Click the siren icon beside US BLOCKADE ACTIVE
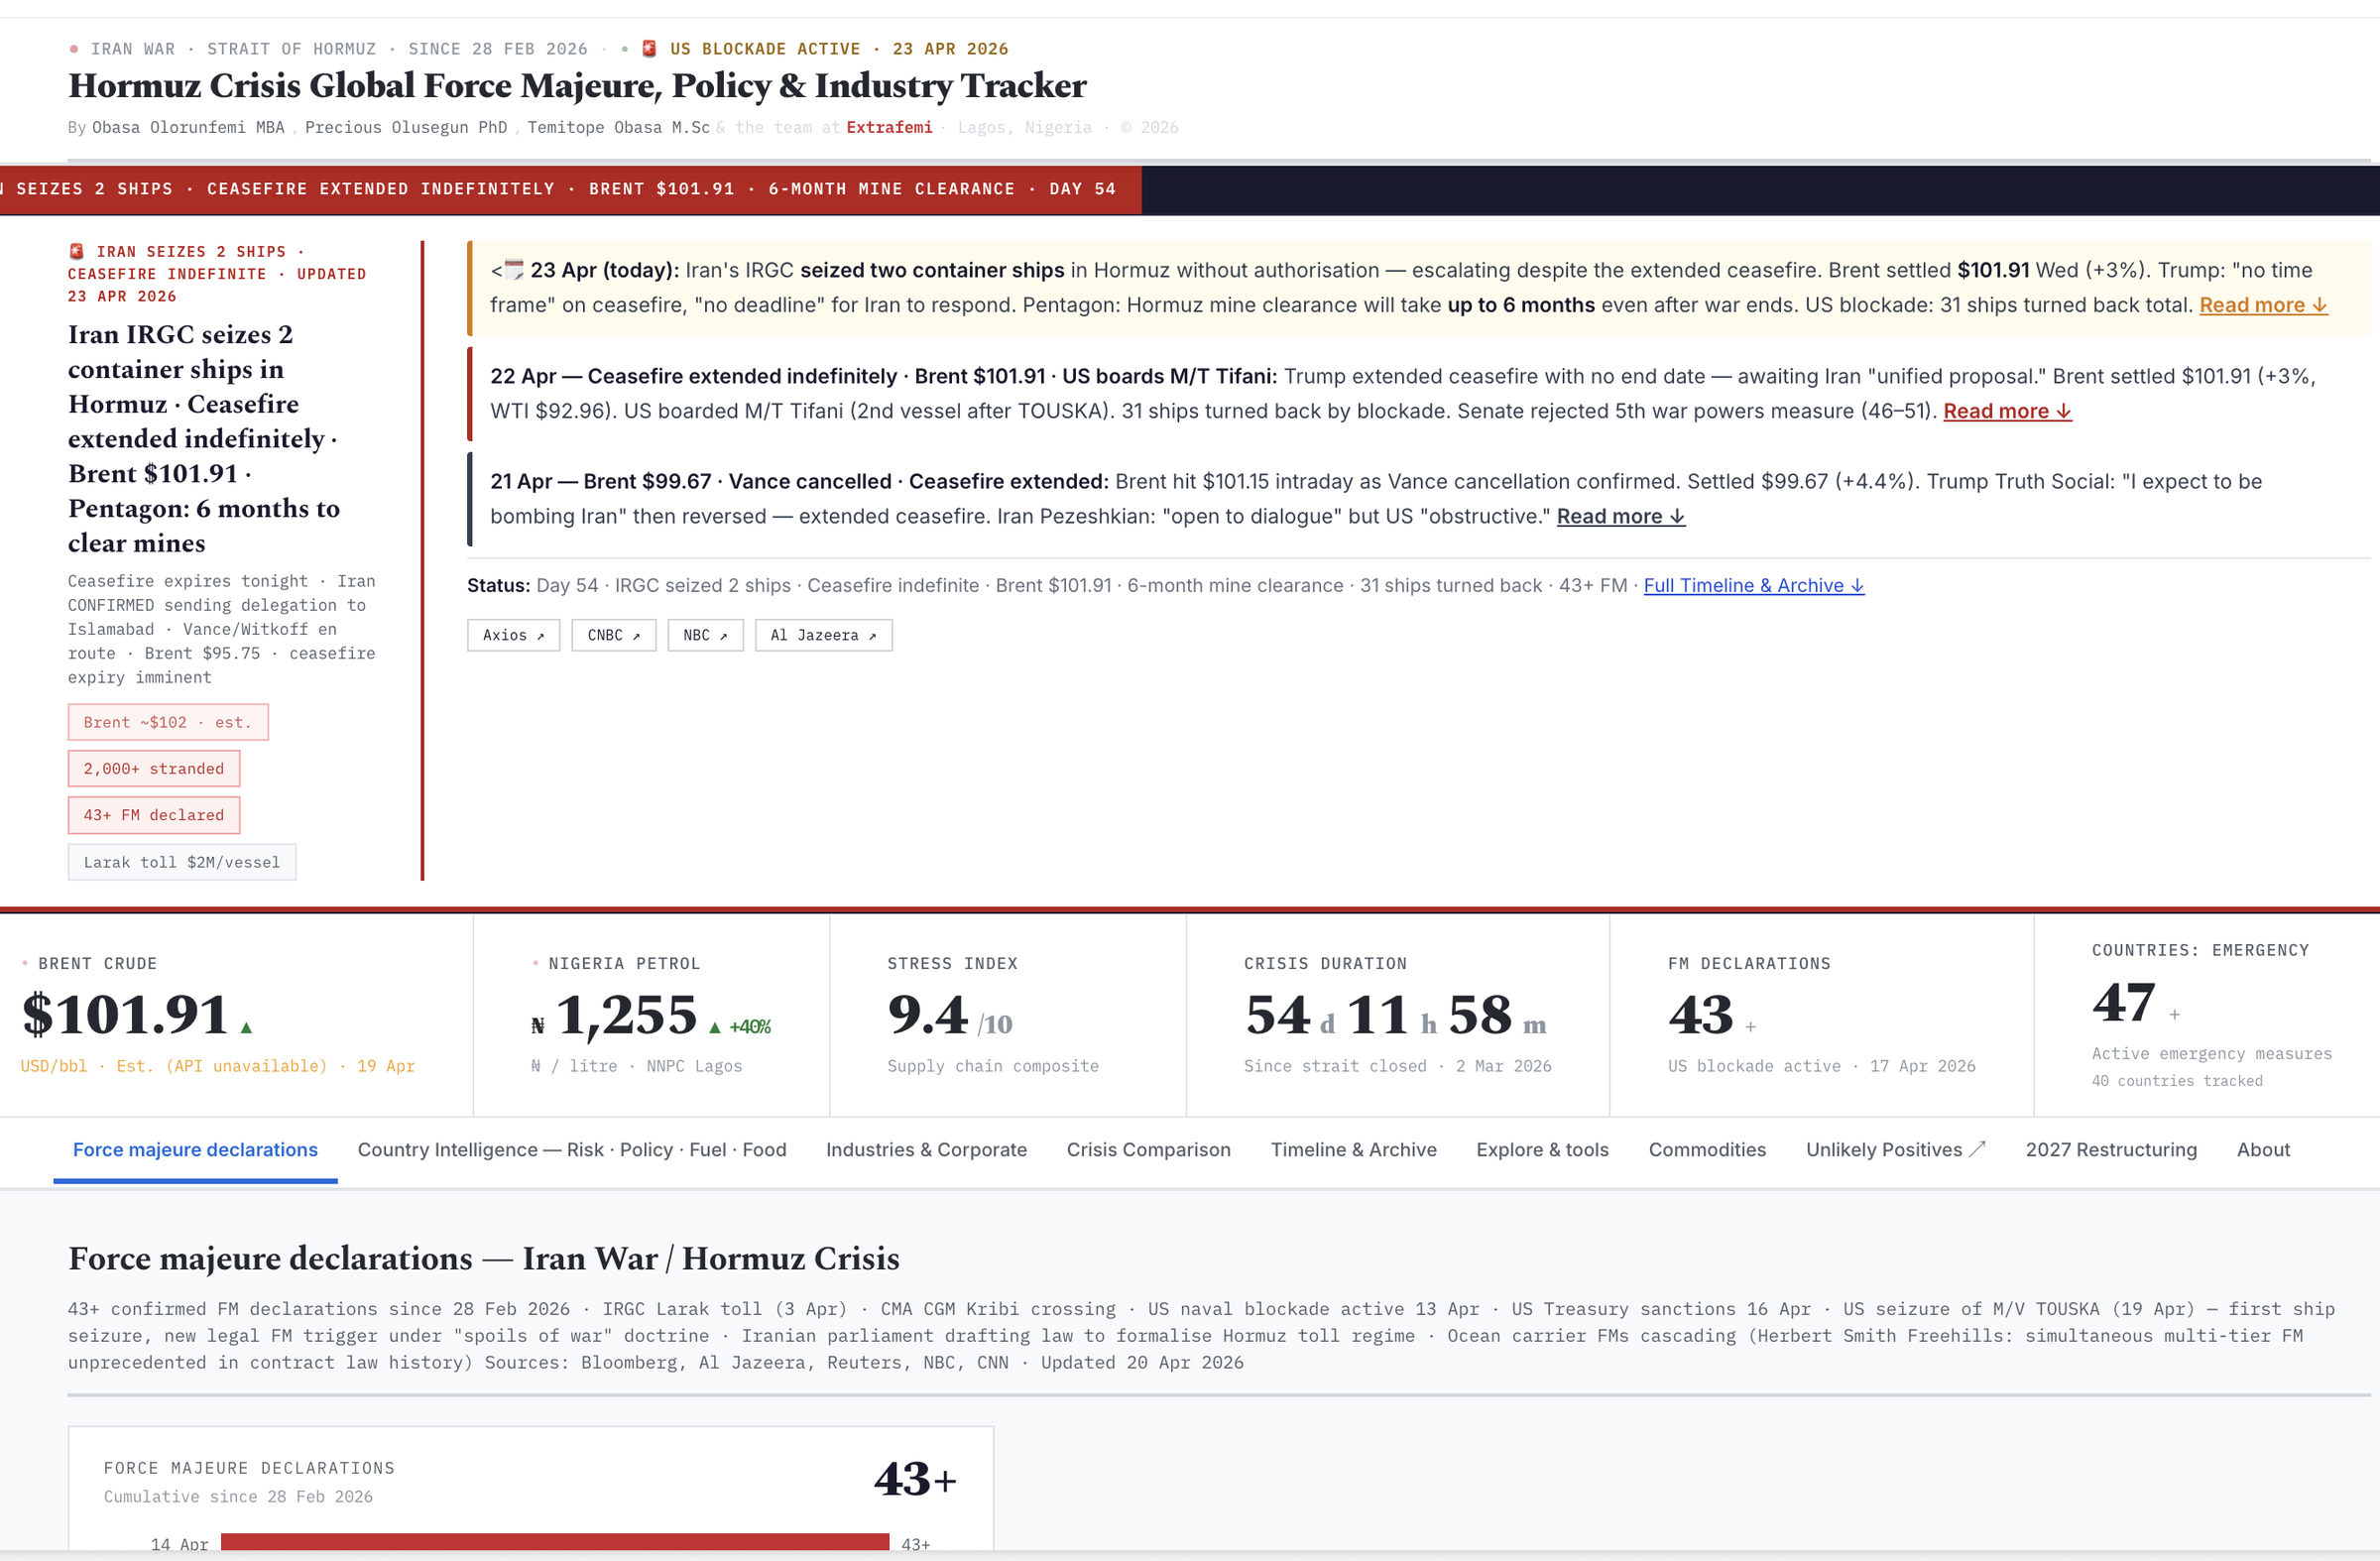Image resolution: width=2380 pixels, height=1561 pixels. [x=649, y=48]
